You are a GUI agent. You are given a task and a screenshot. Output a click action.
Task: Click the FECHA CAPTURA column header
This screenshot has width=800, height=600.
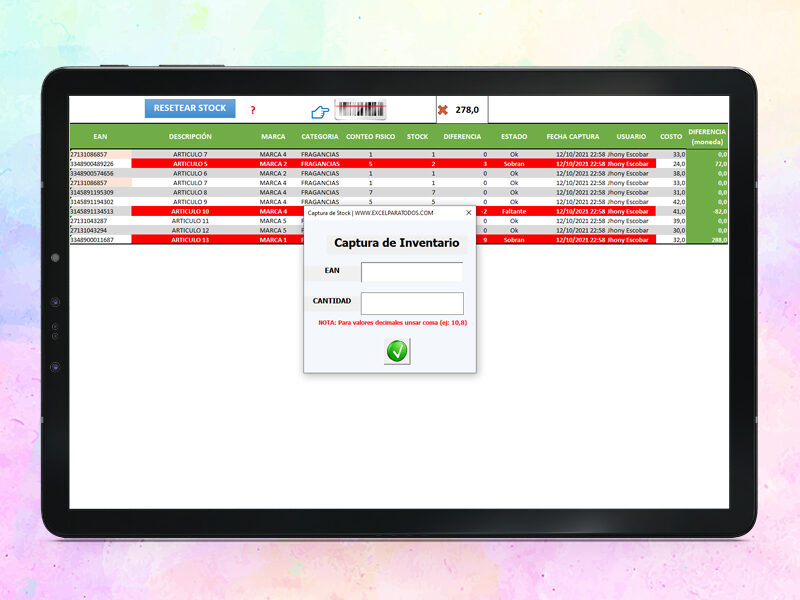(x=573, y=137)
